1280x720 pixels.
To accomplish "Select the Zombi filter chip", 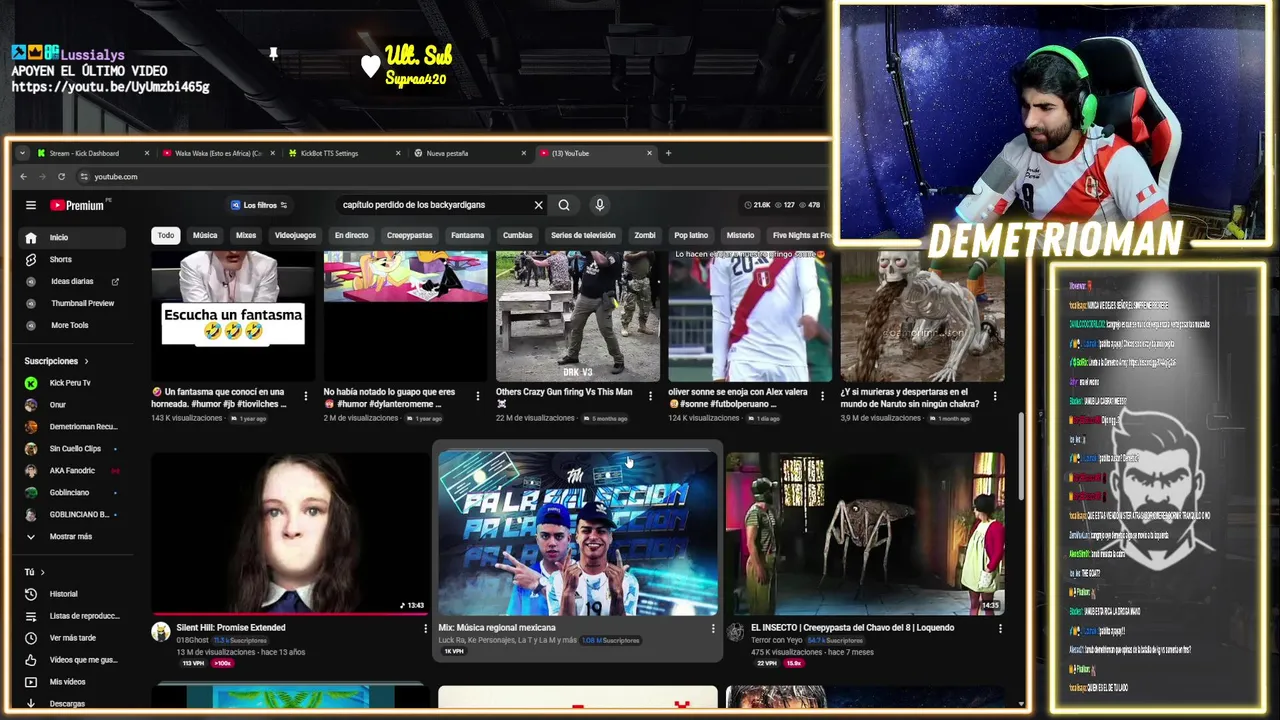I will point(645,235).
